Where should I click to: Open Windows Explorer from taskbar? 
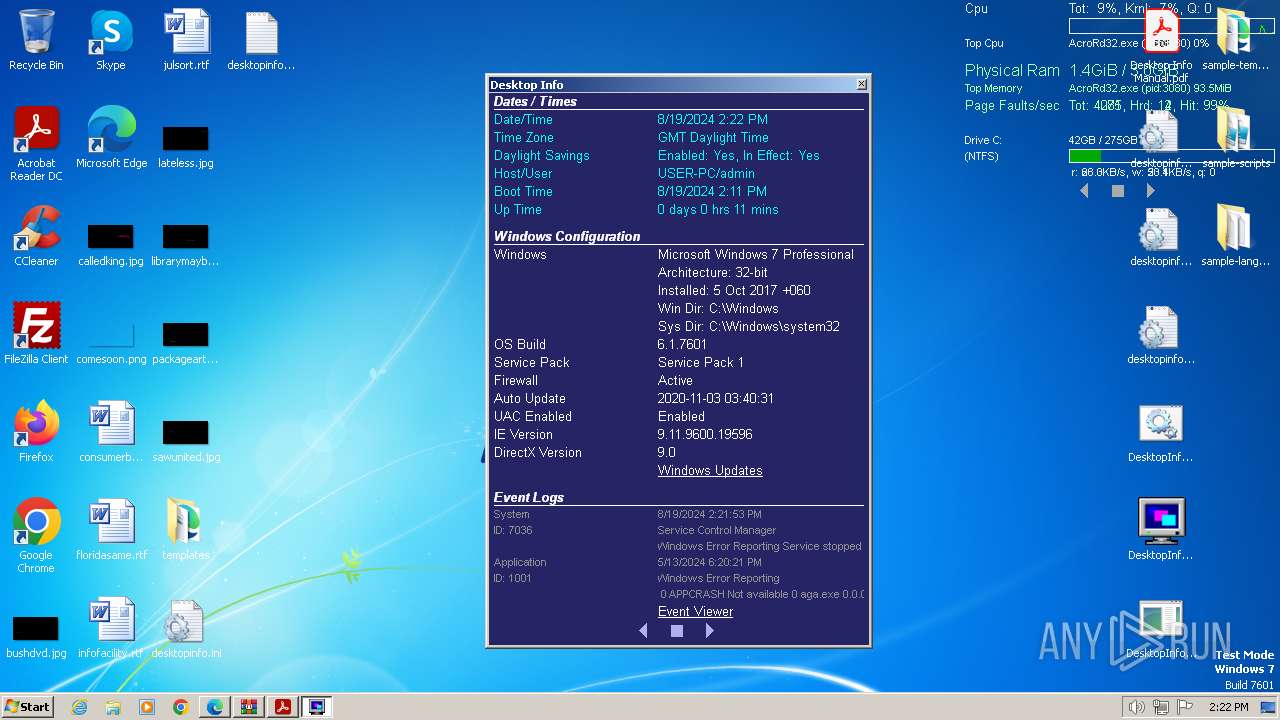tap(113, 707)
